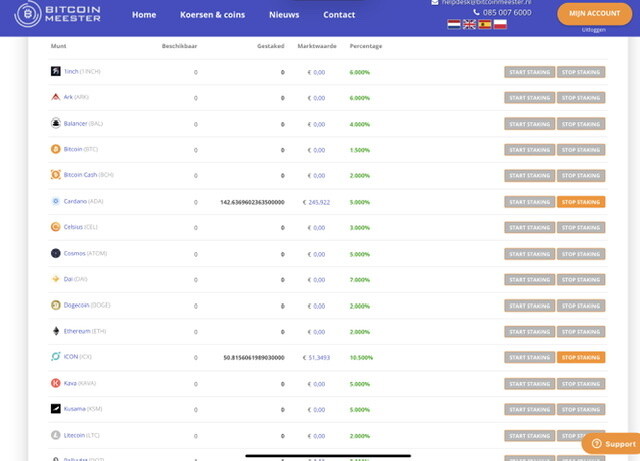The image size is (640, 461).
Task: Click the Balancer coin icon
Action: click(x=56, y=123)
